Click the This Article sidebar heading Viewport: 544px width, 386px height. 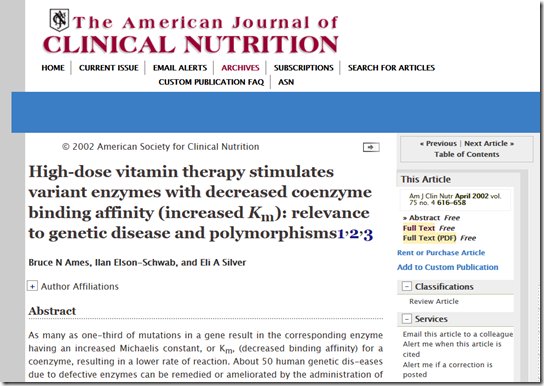[426, 179]
